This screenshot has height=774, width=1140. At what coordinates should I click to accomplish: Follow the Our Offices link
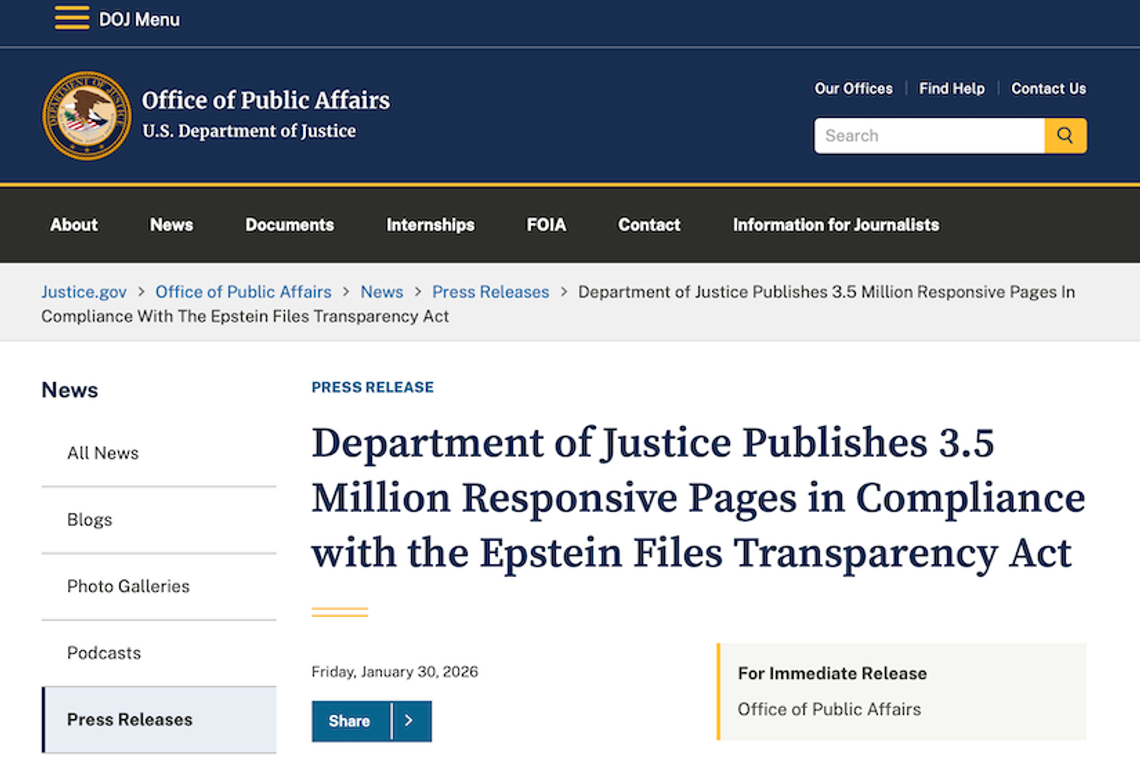click(x=853, y=89)
